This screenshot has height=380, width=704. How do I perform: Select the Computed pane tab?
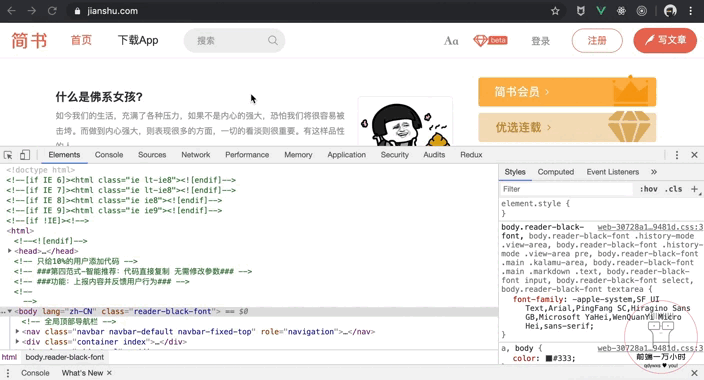[x=556, y=172]
